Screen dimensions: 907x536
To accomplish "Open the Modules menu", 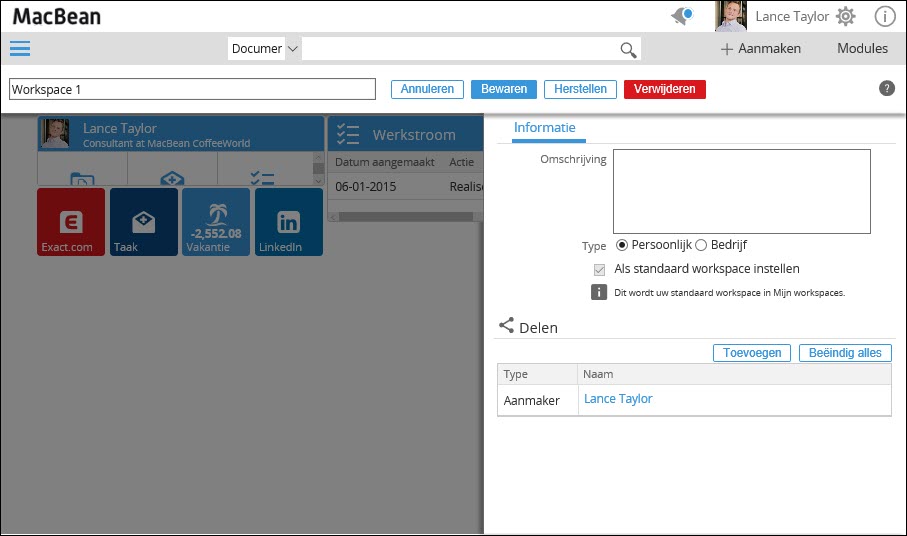I will tap(862, 49).
